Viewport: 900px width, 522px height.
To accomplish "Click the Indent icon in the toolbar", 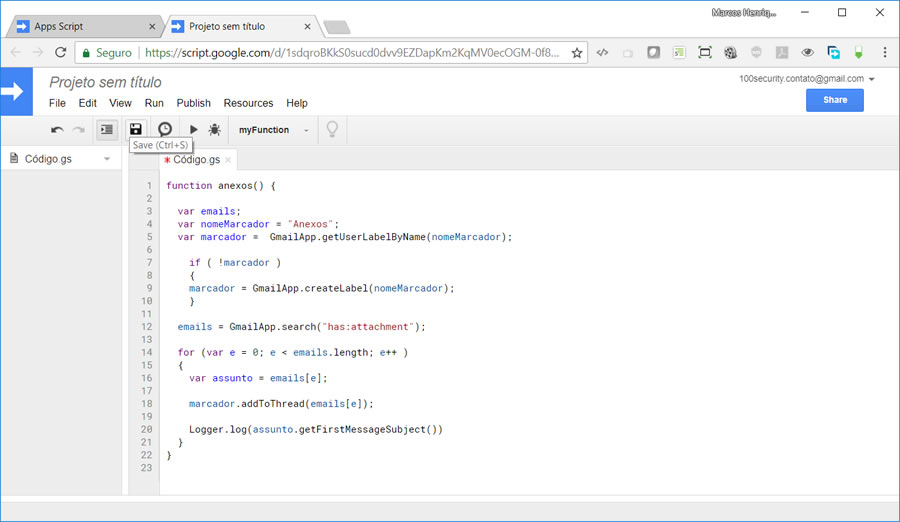I will (107, 129).
